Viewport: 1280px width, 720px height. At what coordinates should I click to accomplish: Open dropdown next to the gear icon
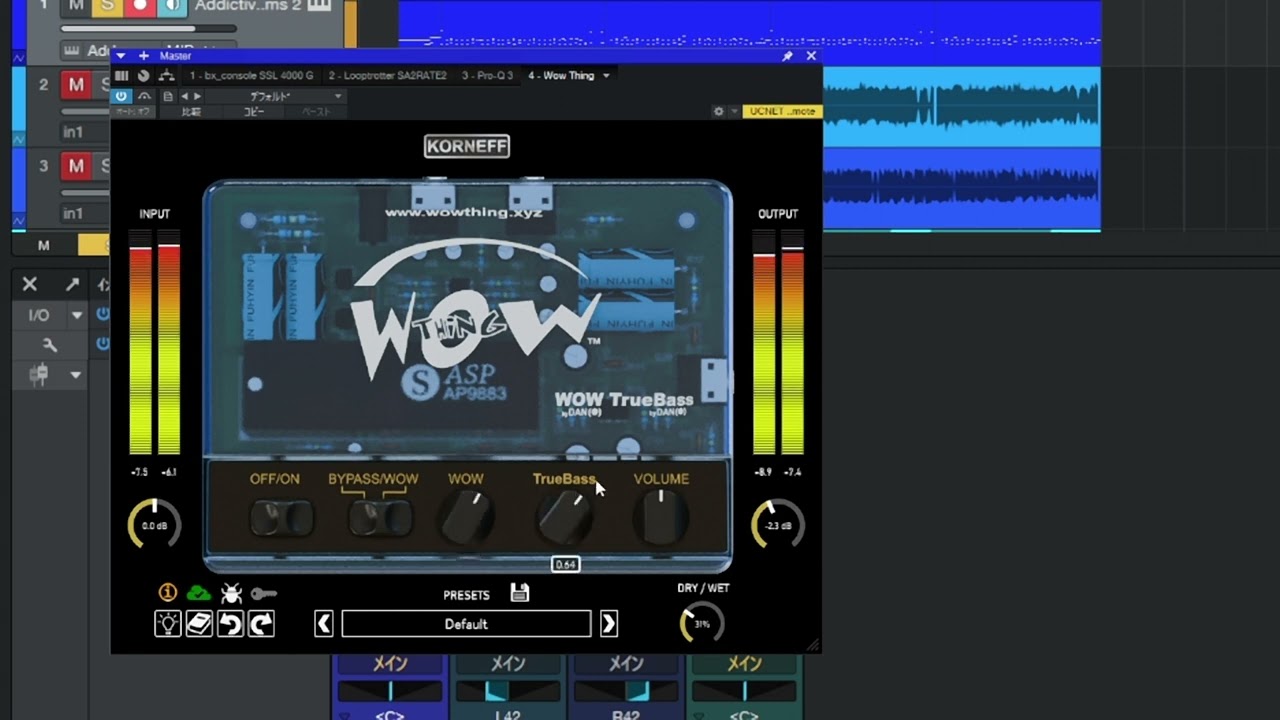pos(734,111)
